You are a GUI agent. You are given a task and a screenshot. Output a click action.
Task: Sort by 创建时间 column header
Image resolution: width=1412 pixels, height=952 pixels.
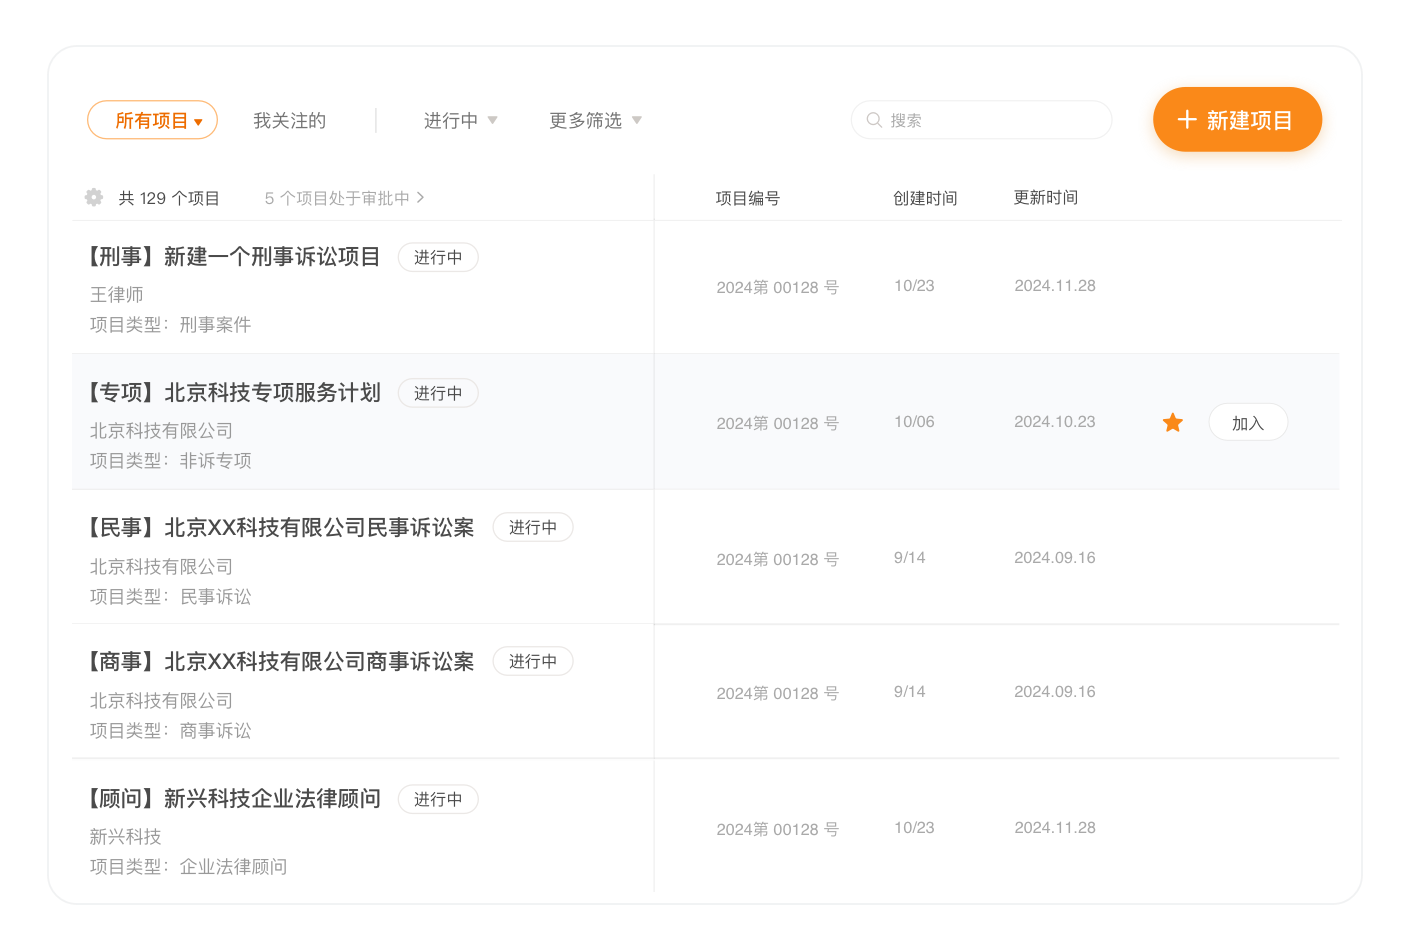coord(925,198)
